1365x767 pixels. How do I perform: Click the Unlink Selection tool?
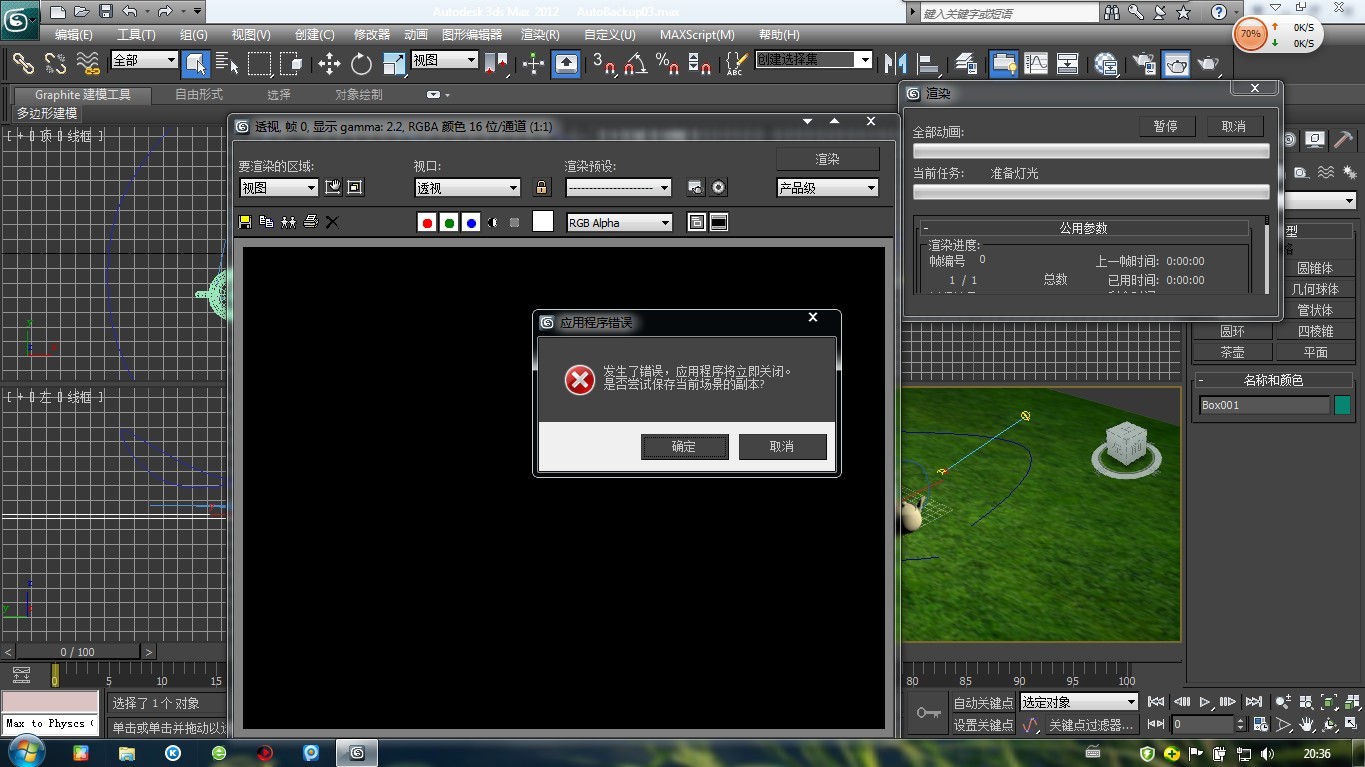click(56, 64)
